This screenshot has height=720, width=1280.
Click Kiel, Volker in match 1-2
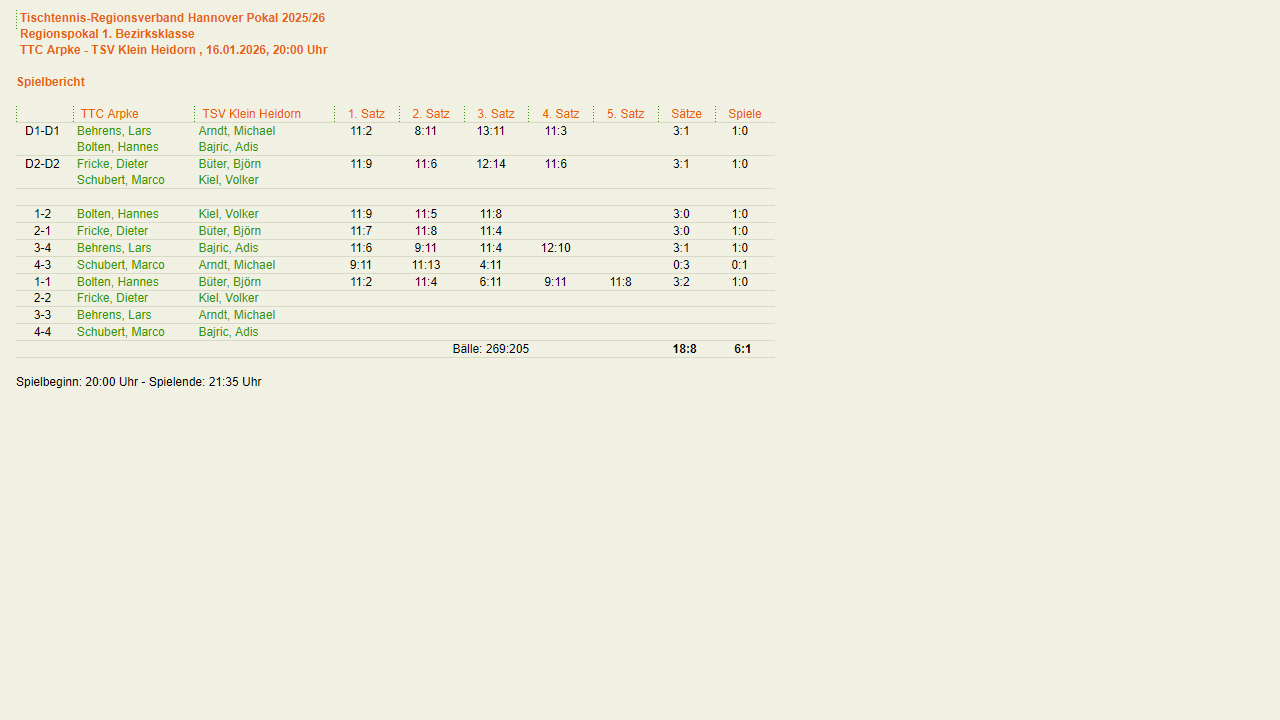pos(228,214)
